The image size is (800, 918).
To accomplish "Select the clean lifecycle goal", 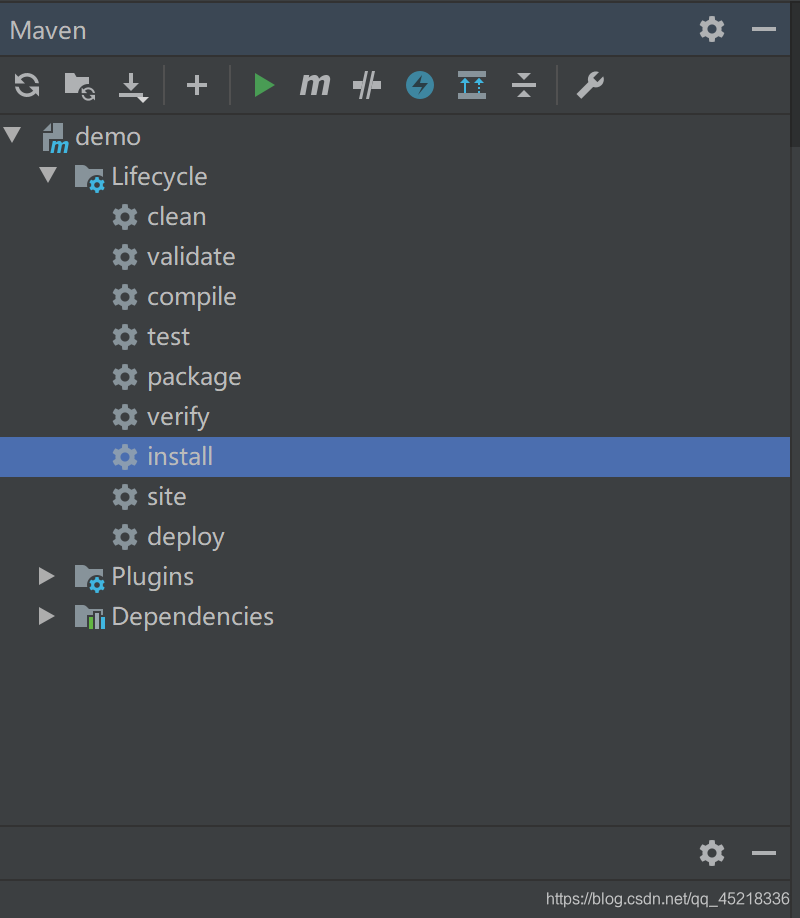I will (x=176, y=217).
